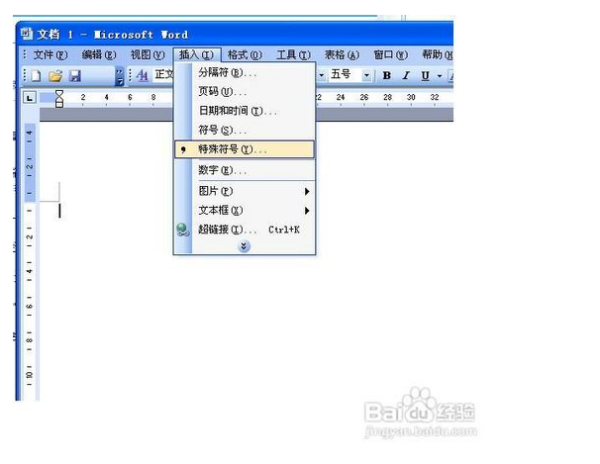Click the Word document icon in title bar
The width and height of the screenshot is (600, 464).
tap(26, 34)
